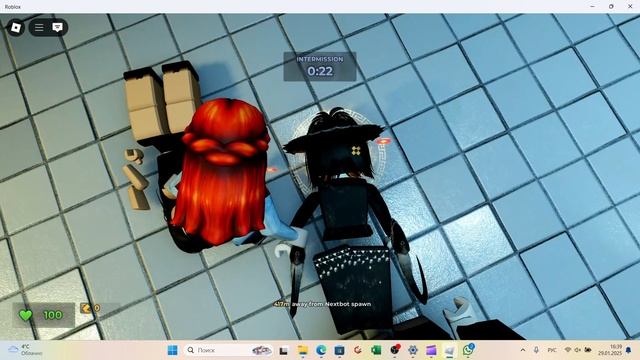This screenshot has width=640, height=360.
Task: Open the Wi-Fi network tray icon
Action: tap(568, 350)
